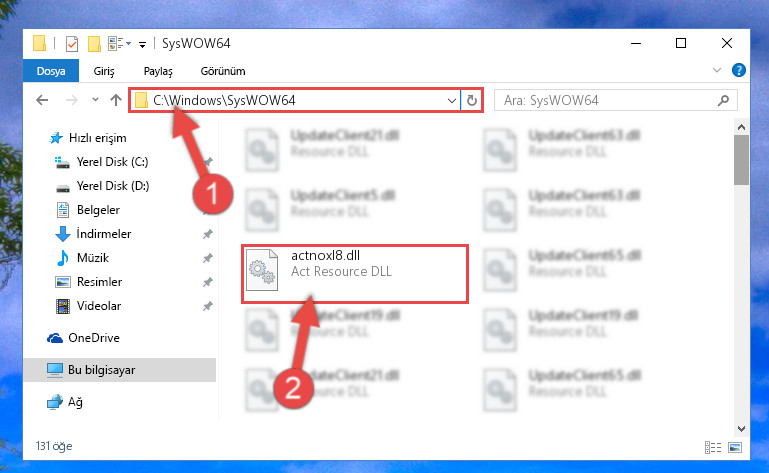769x473 pixels.
Task: Open the address bar history dropdown
Action: point(452,101)
